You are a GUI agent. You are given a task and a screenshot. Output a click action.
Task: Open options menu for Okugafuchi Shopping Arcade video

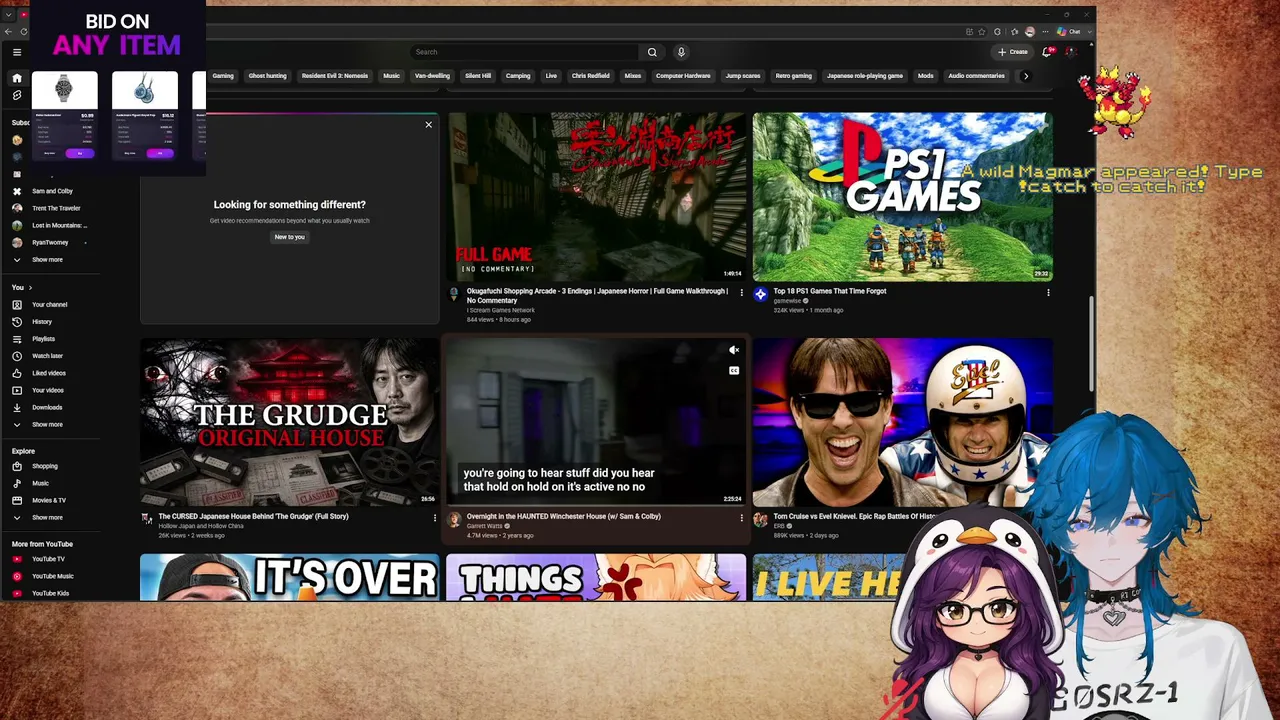coord(741,293)
